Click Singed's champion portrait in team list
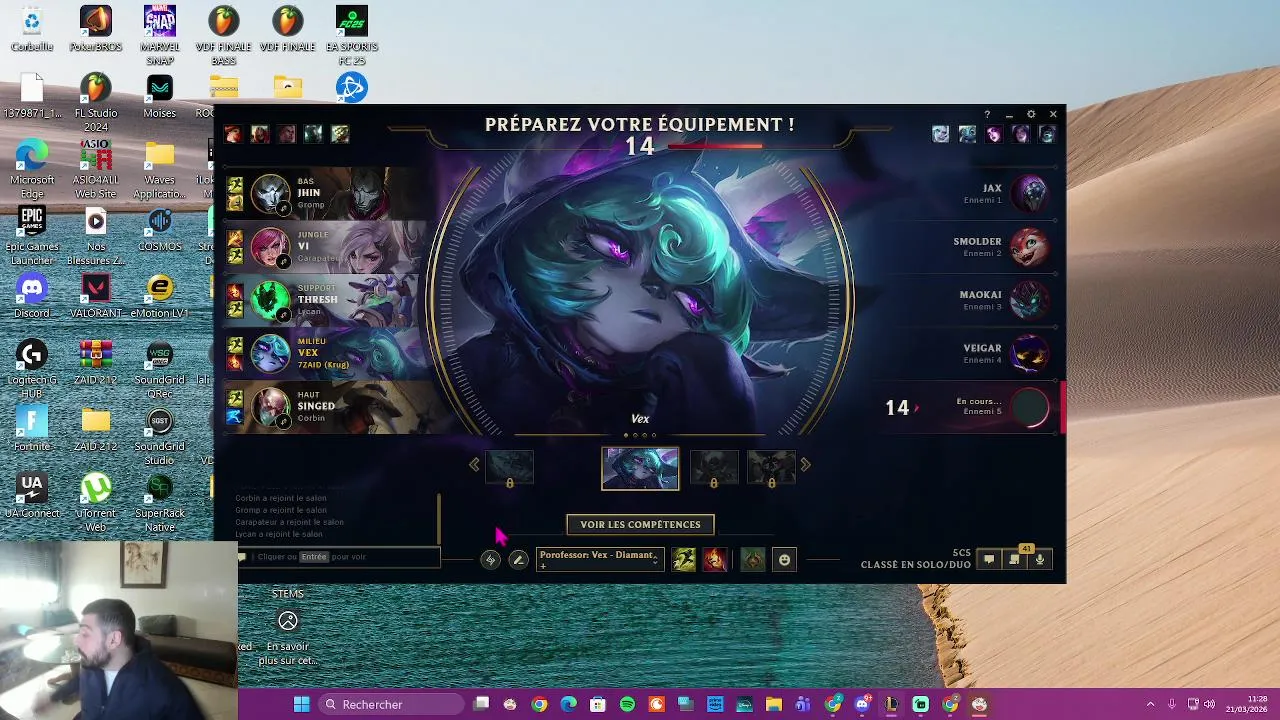The height and width of the screenshot is (720, 1280). pyautogui.click(x=270, y=407)
